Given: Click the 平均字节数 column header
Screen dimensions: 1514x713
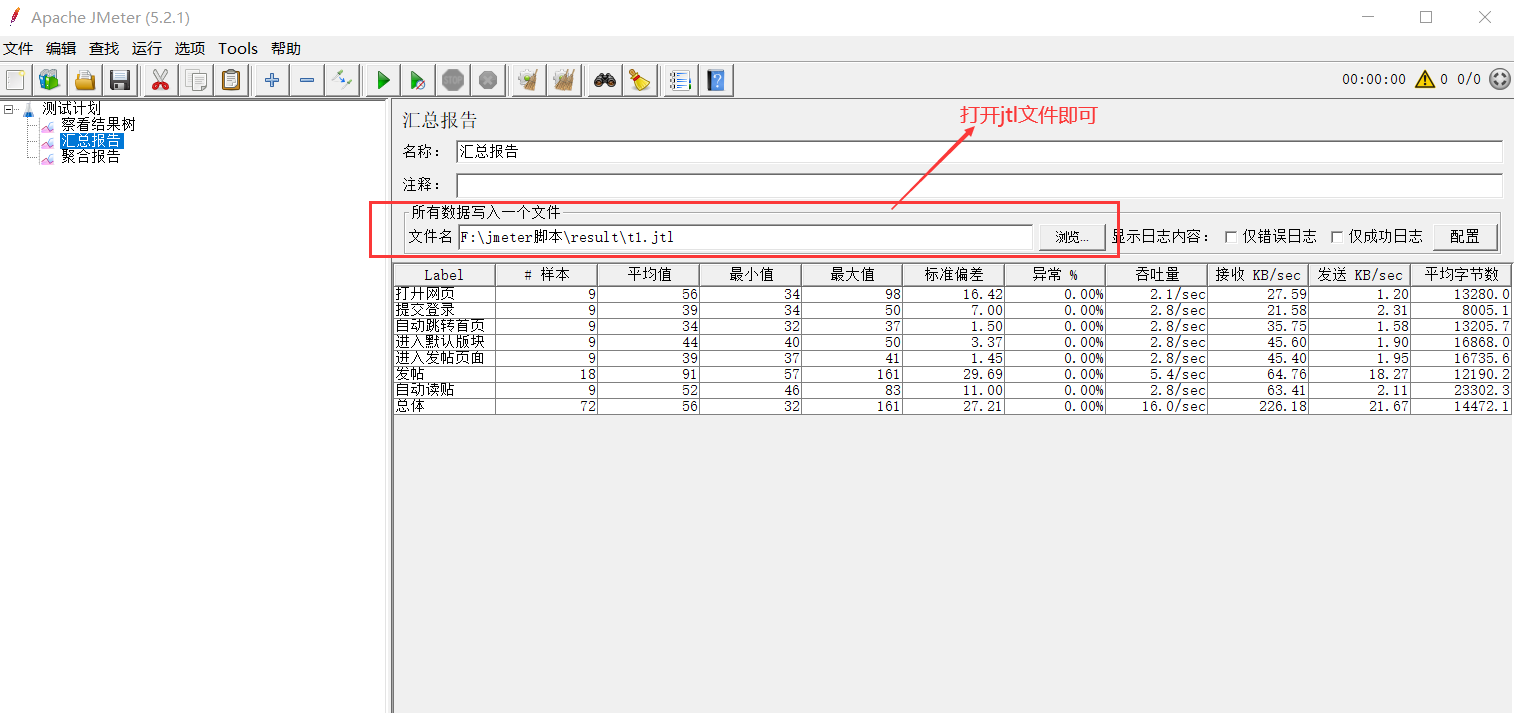Looking at the screenshot, I should pos(1461,275).
